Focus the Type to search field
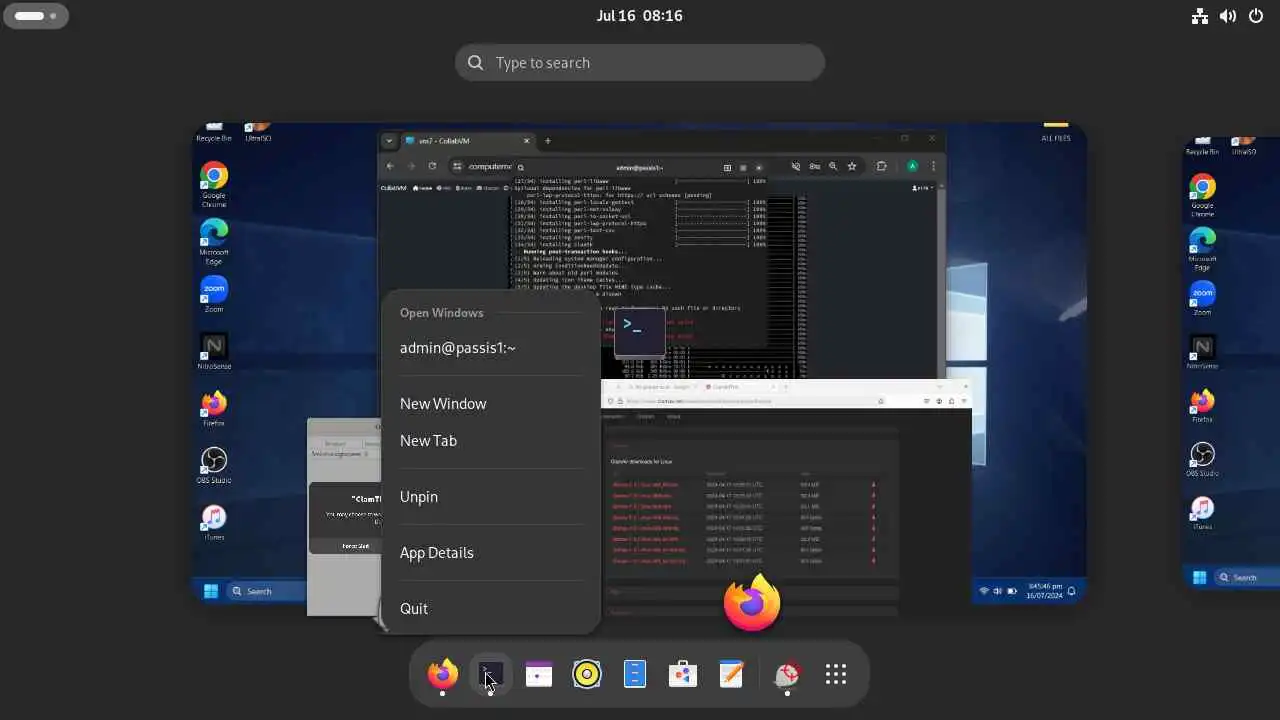The width and height of the screenshot is (1280, 720). click(x=640, y=62)
